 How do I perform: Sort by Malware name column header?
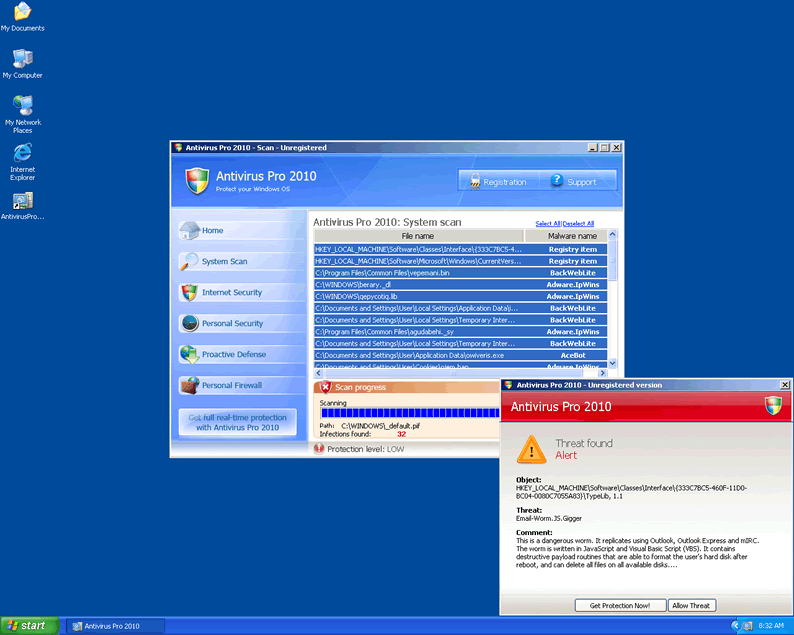click(x=572, y=236)
